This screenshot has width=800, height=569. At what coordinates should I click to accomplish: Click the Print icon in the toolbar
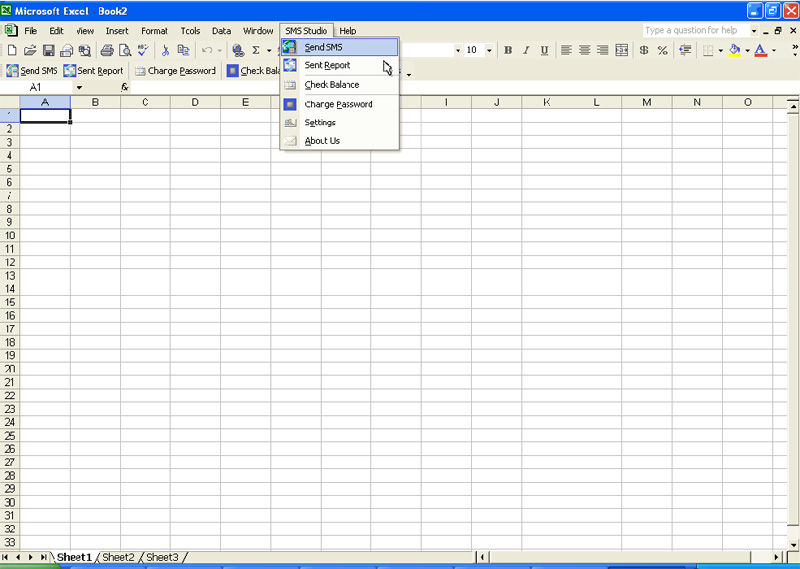point(107,50)
